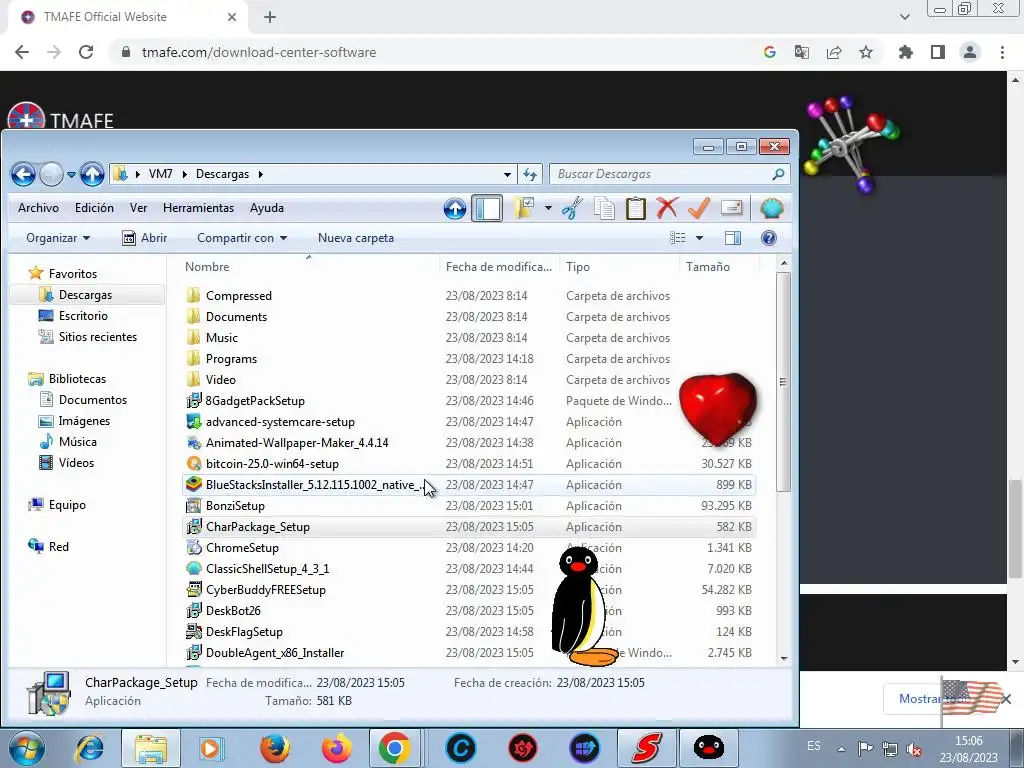Open the Edición menu
Screen dimensions: 1024x768
[94, 208]
